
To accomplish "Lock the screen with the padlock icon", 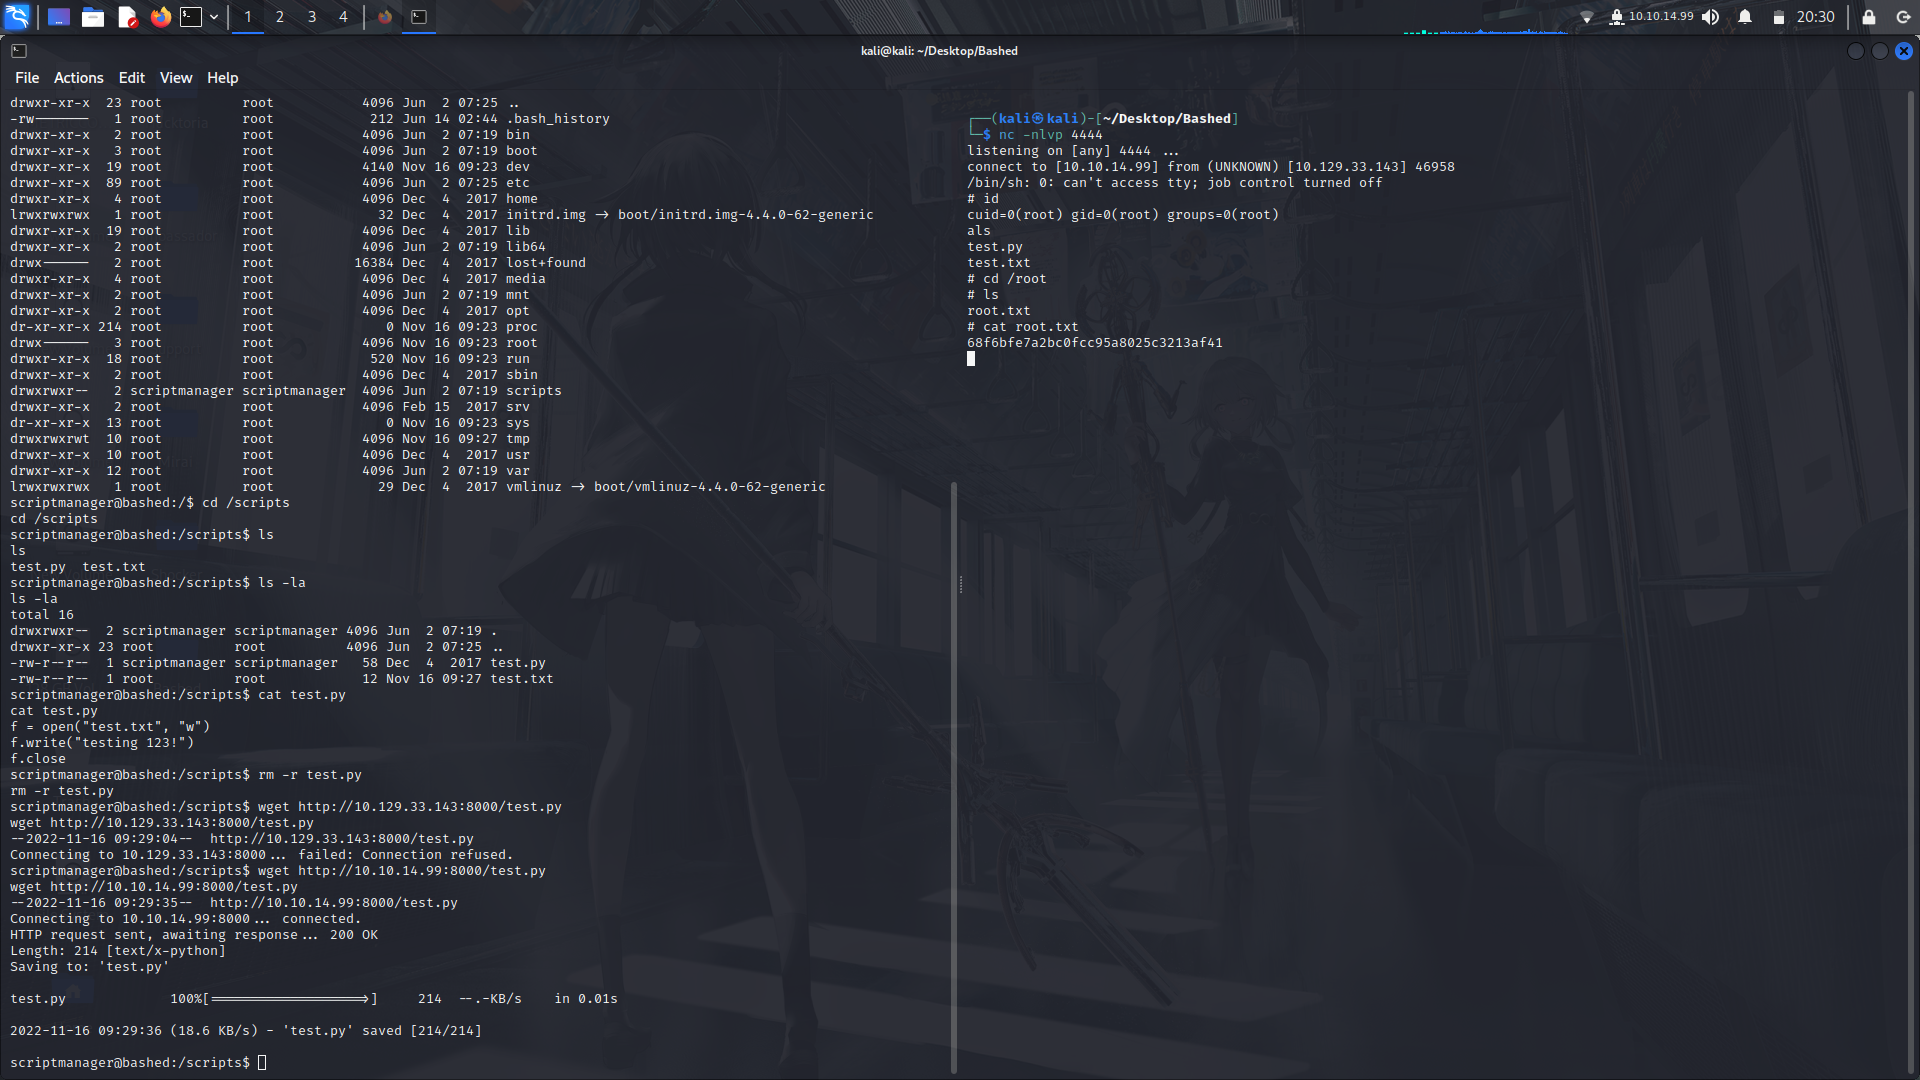I will (x=1866, y=16).
